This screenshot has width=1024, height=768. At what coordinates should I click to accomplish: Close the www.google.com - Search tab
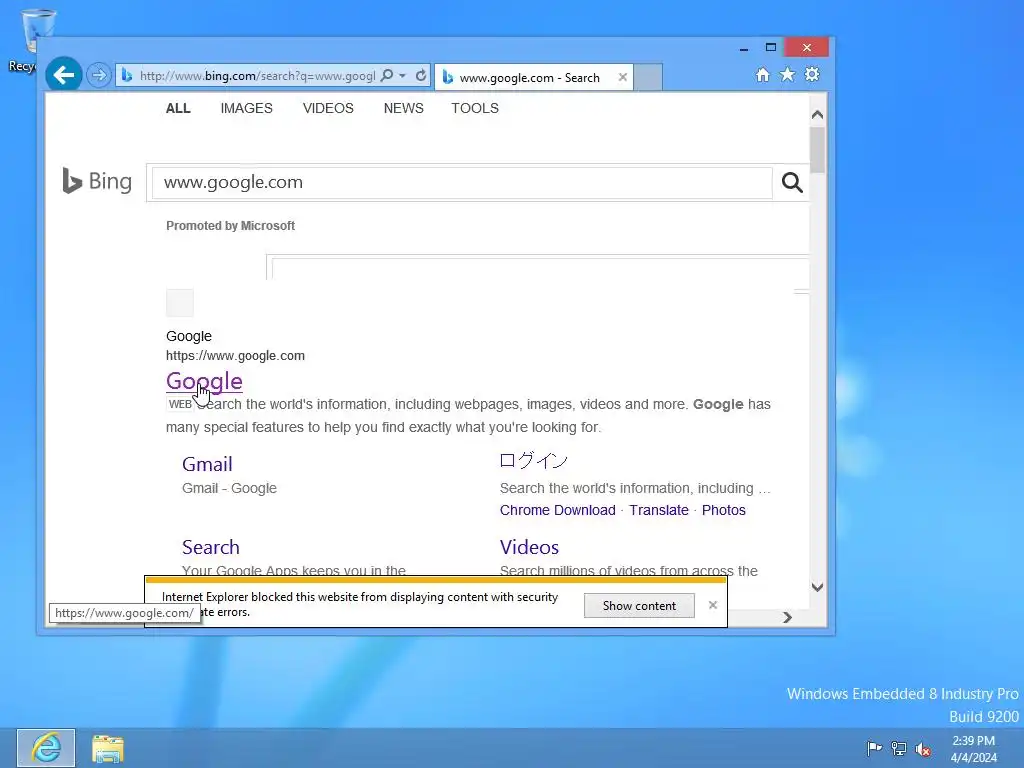click(x=622, y=77)
